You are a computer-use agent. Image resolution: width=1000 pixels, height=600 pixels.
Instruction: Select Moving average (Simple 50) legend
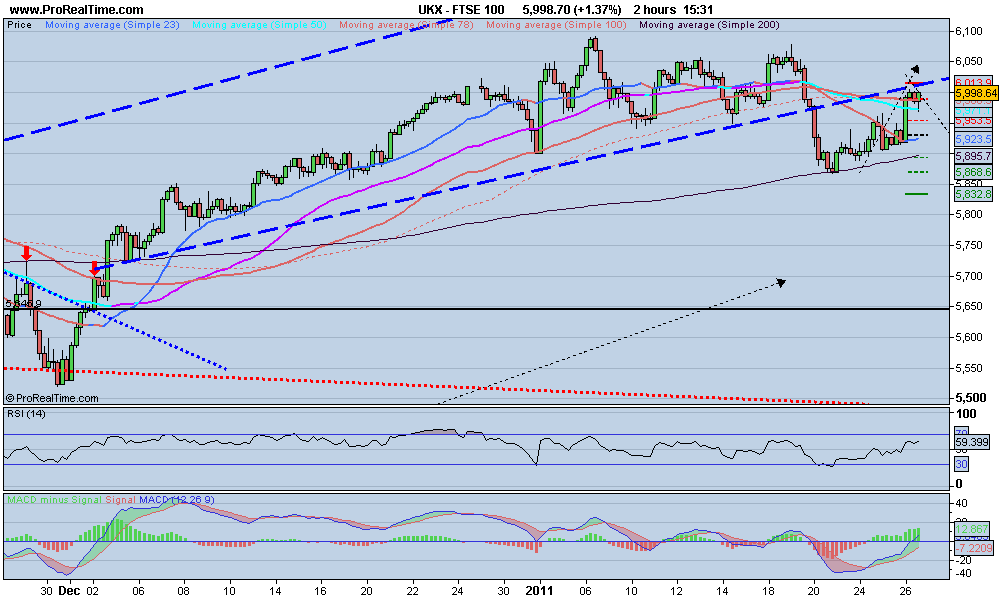(x=259, y=25)
